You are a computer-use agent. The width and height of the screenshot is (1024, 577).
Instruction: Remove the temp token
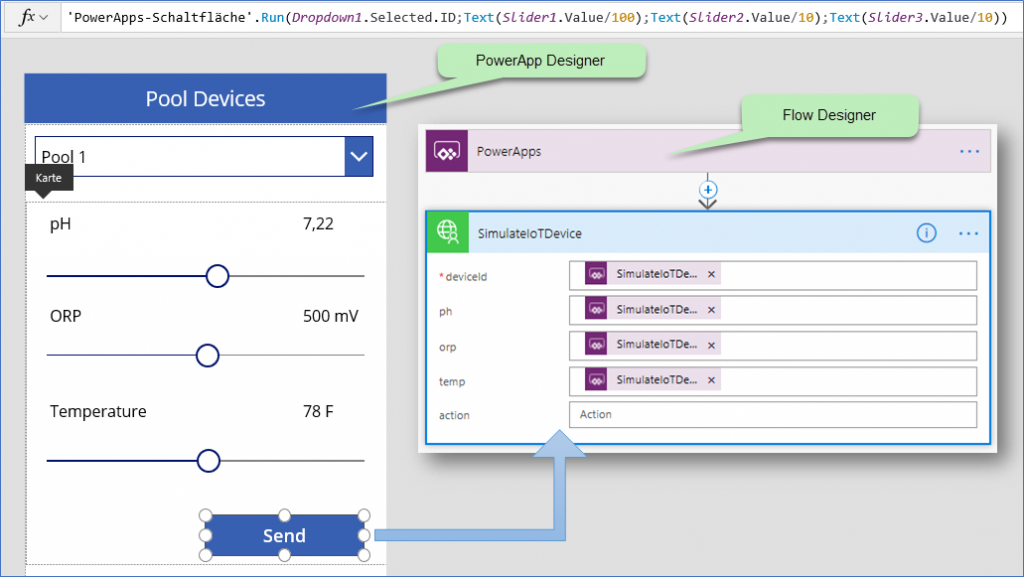[x=711, y=380]
